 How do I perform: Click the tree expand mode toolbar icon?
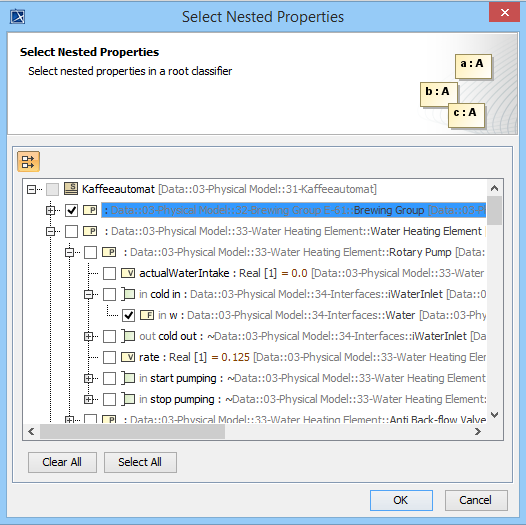pos(29,162)
